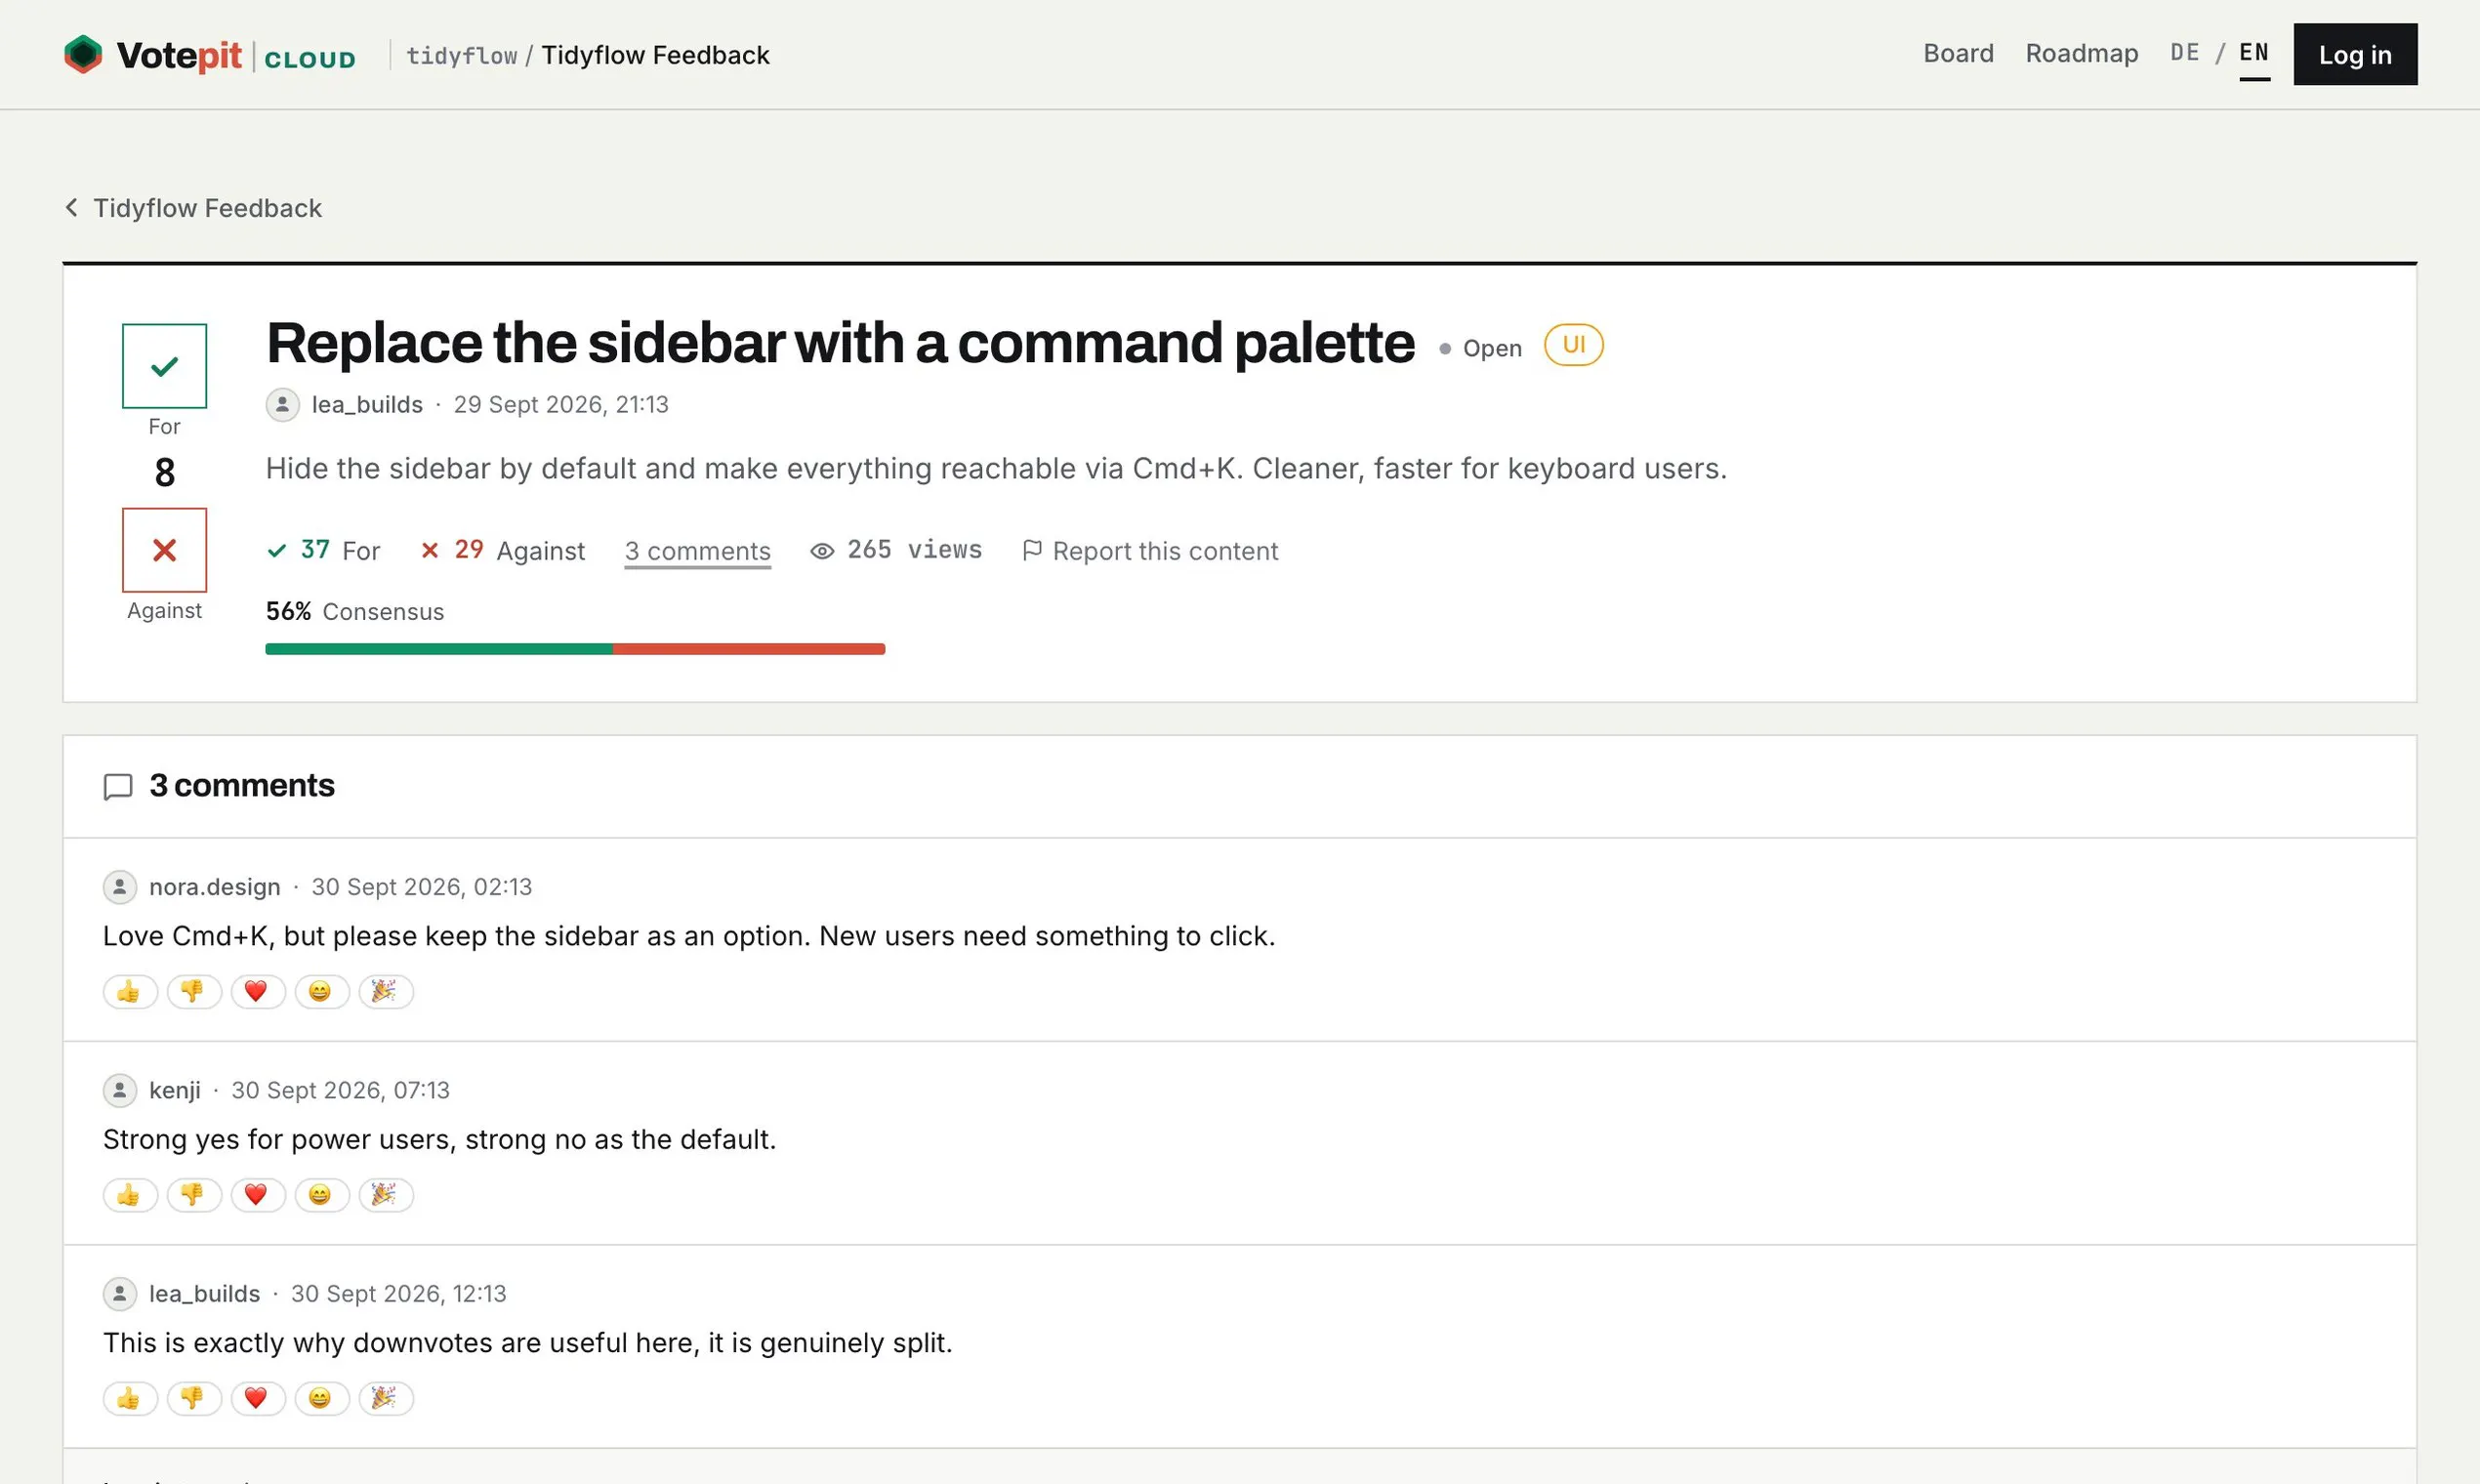Click the Votepit hexagon logo
This screenshot has width=2480, height=1484.
(83, 54)
